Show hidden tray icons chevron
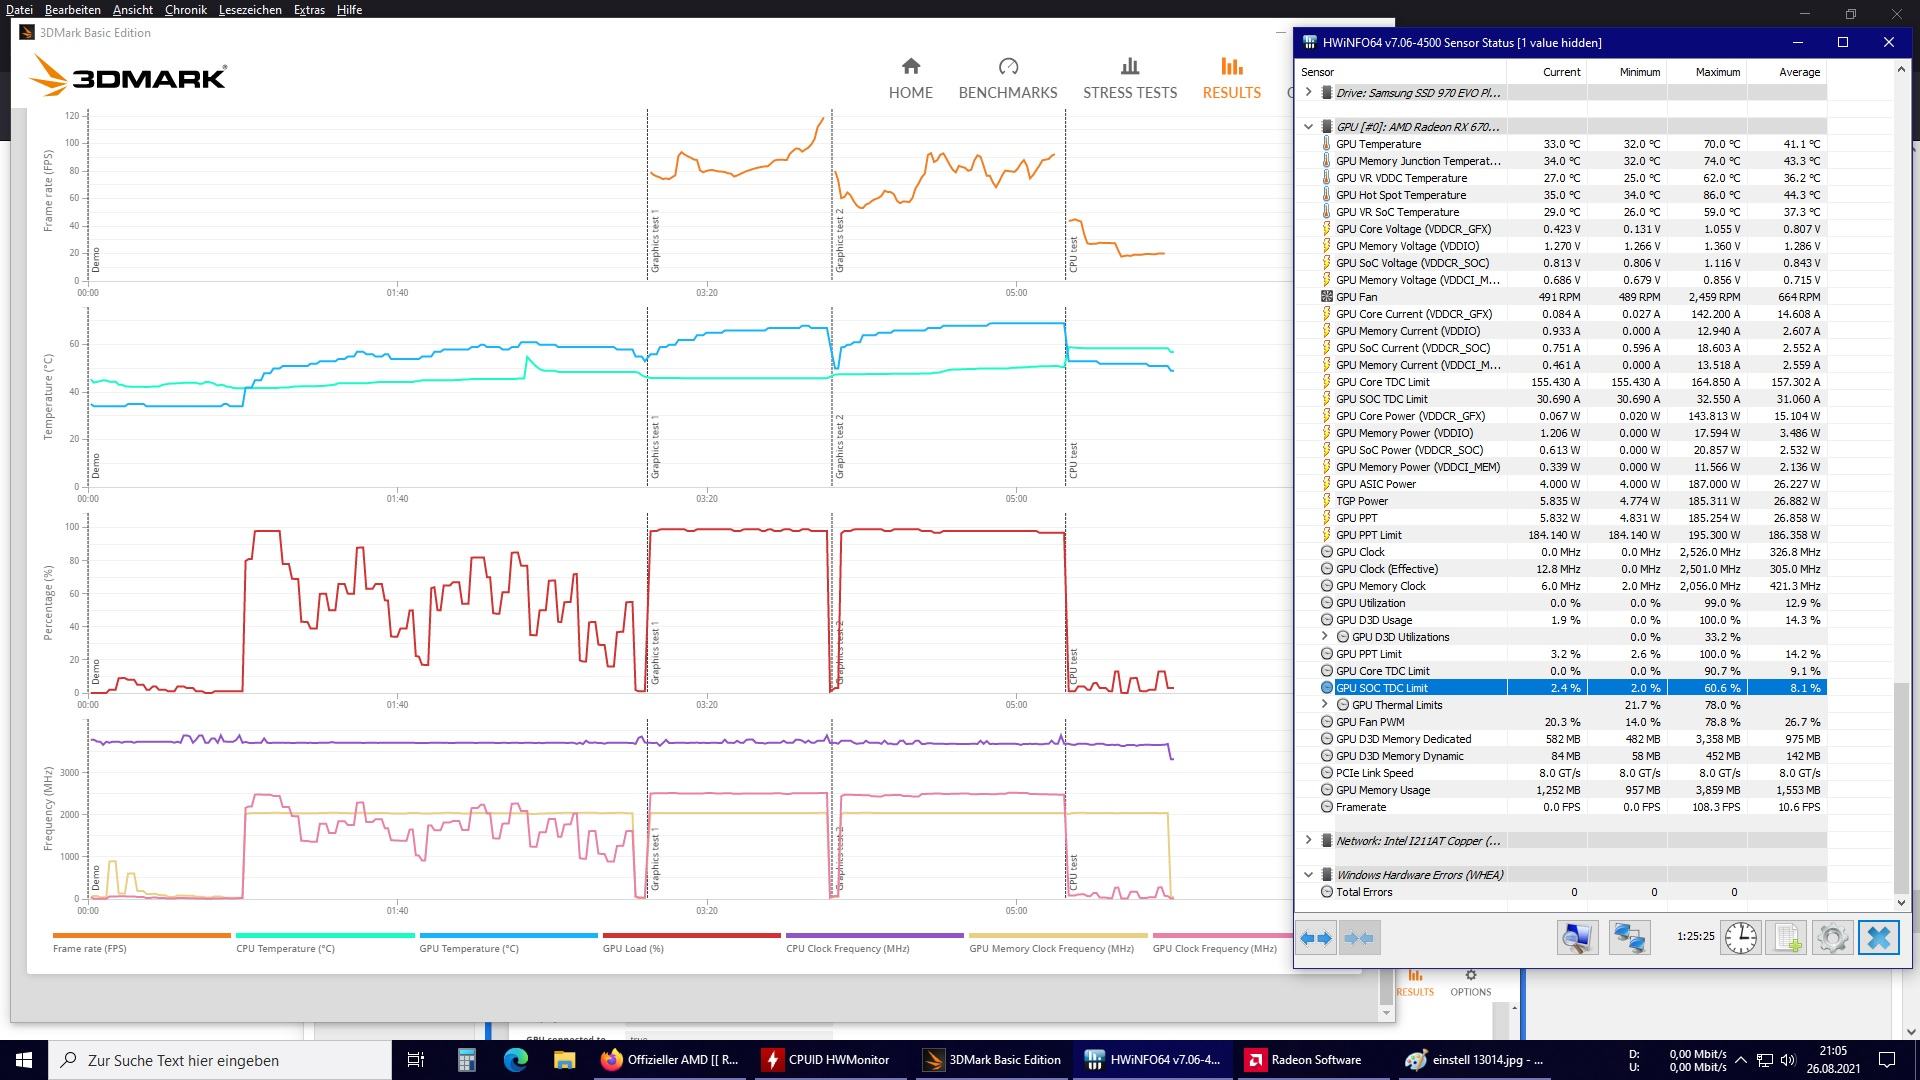The width and height of the screenshot is (1920, 1080). coord(1741,1060)
